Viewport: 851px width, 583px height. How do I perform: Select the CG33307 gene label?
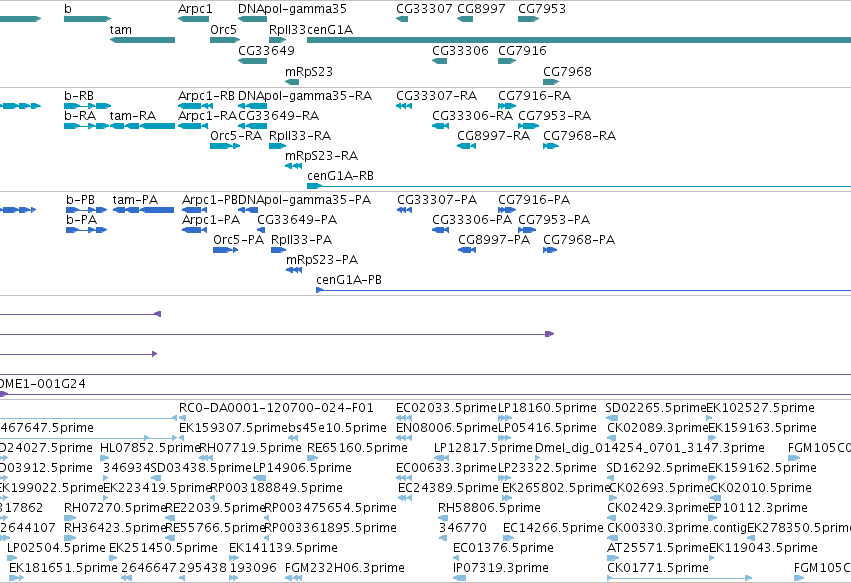424,9
